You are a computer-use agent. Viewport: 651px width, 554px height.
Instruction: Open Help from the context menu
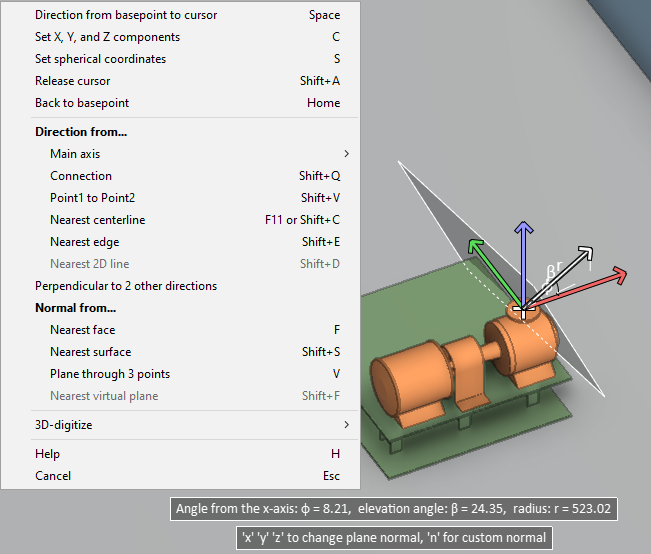tap(47, 454)
